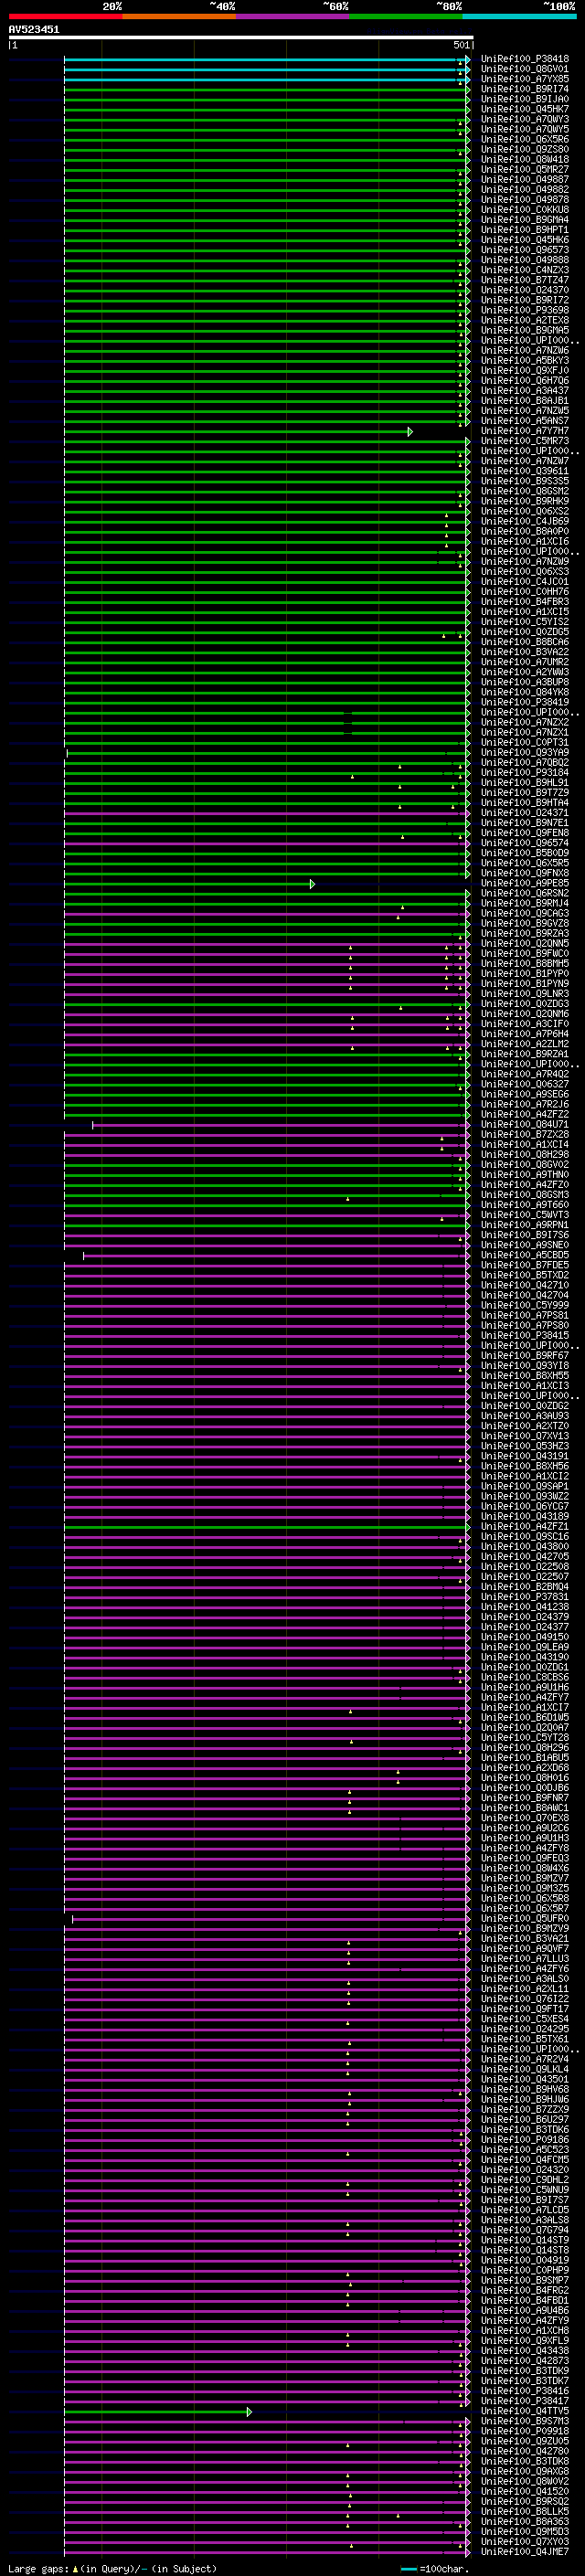This screenshot has width=585, height=2576.
Task: Select the UniRef100_Q7XY03 label
Action: coord(525,2542)
